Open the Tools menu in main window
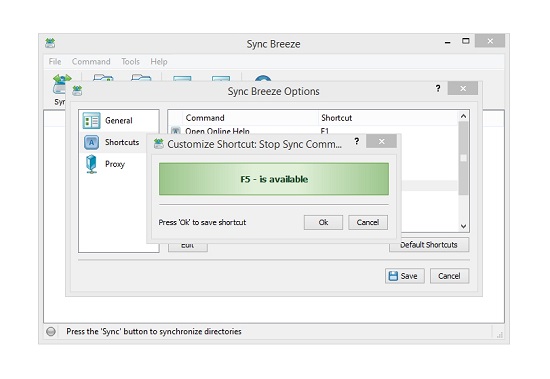This screenshot has height=379, width=550. [130, 62]
